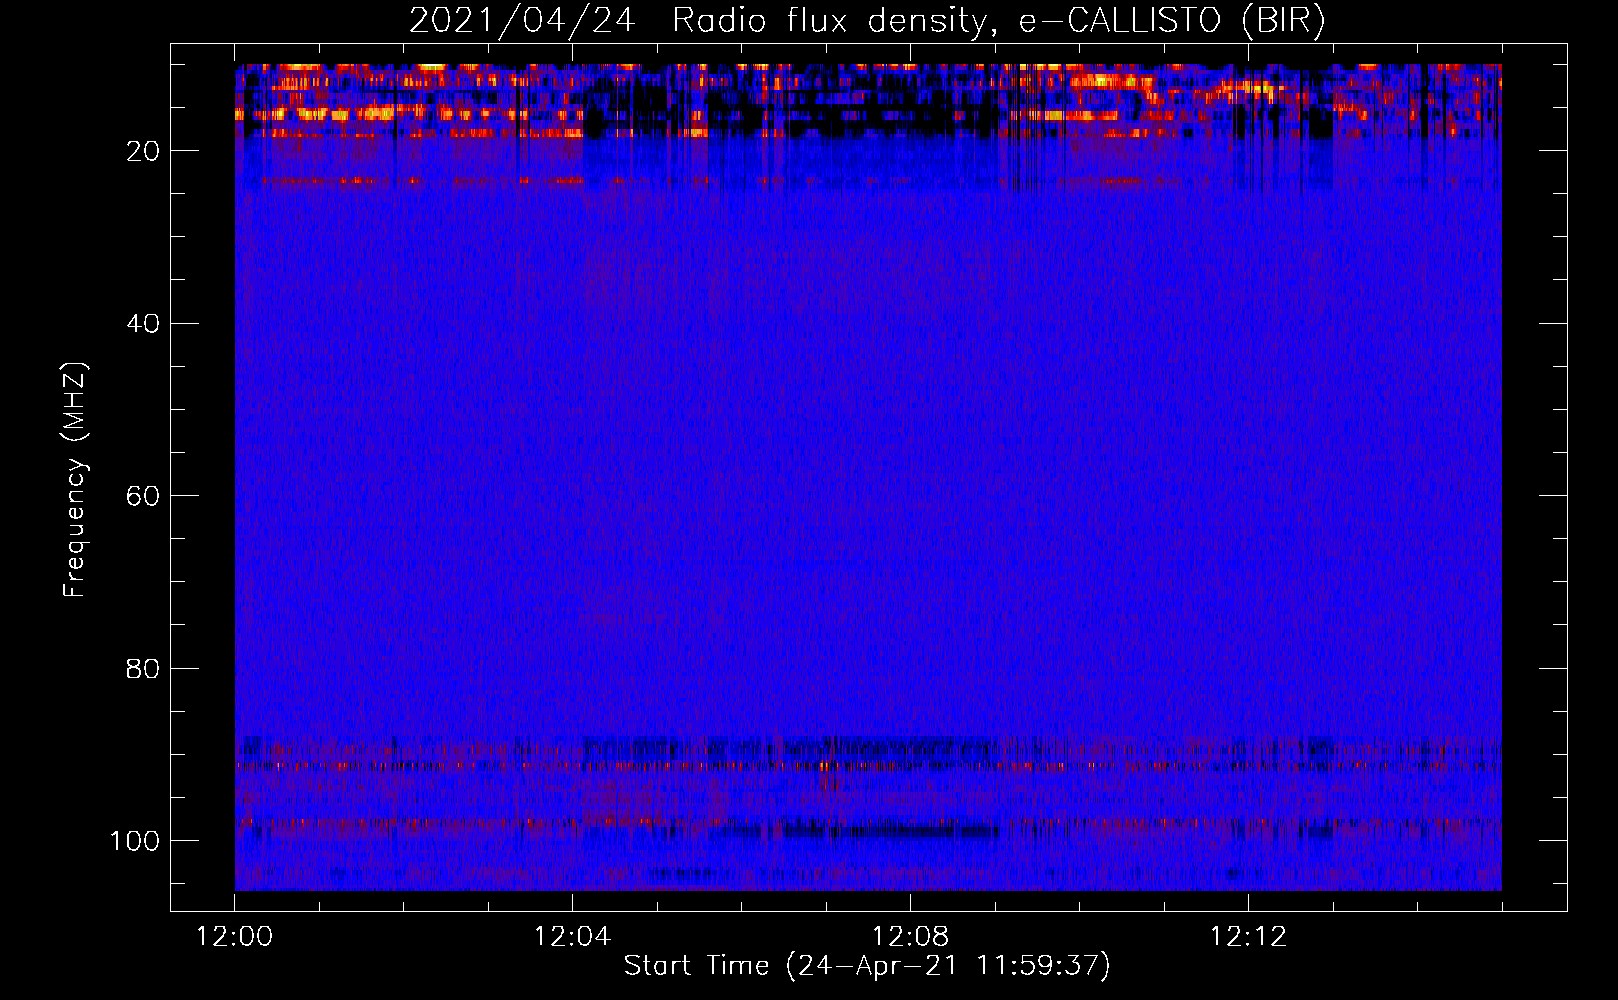Click the 100 MHz frequency tick label
Viewport: 1618px width, 1000px height.
(x=135, y=841)
